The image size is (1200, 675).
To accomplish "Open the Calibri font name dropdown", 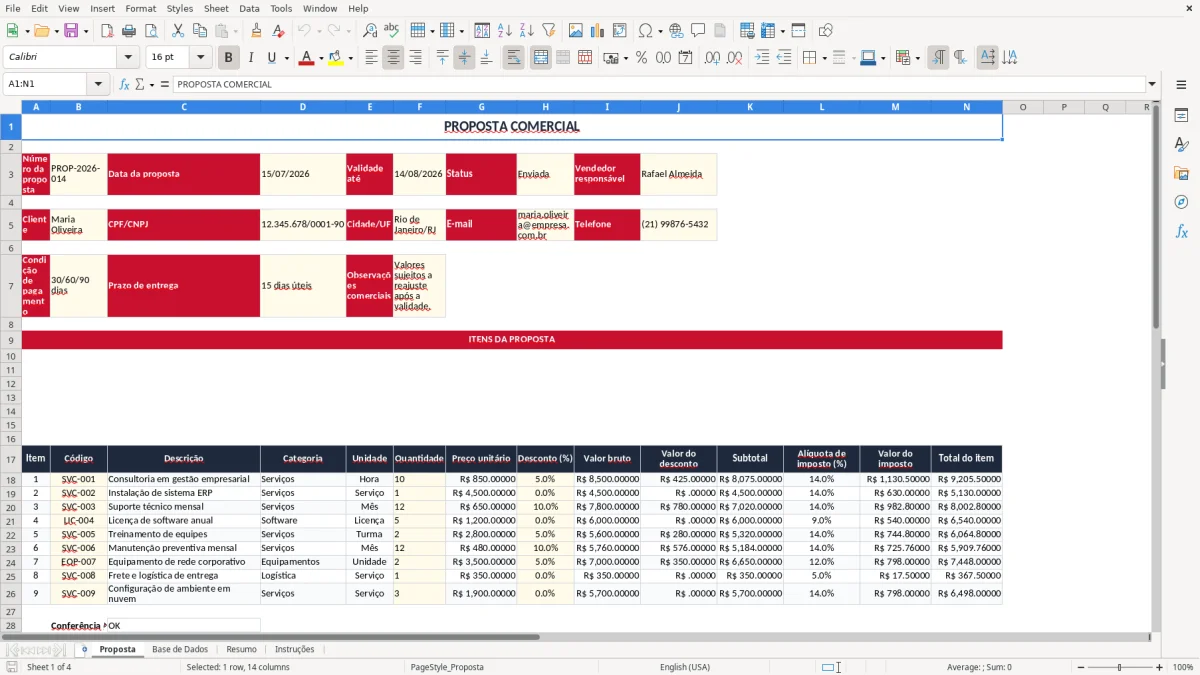I will pos(128,57).
